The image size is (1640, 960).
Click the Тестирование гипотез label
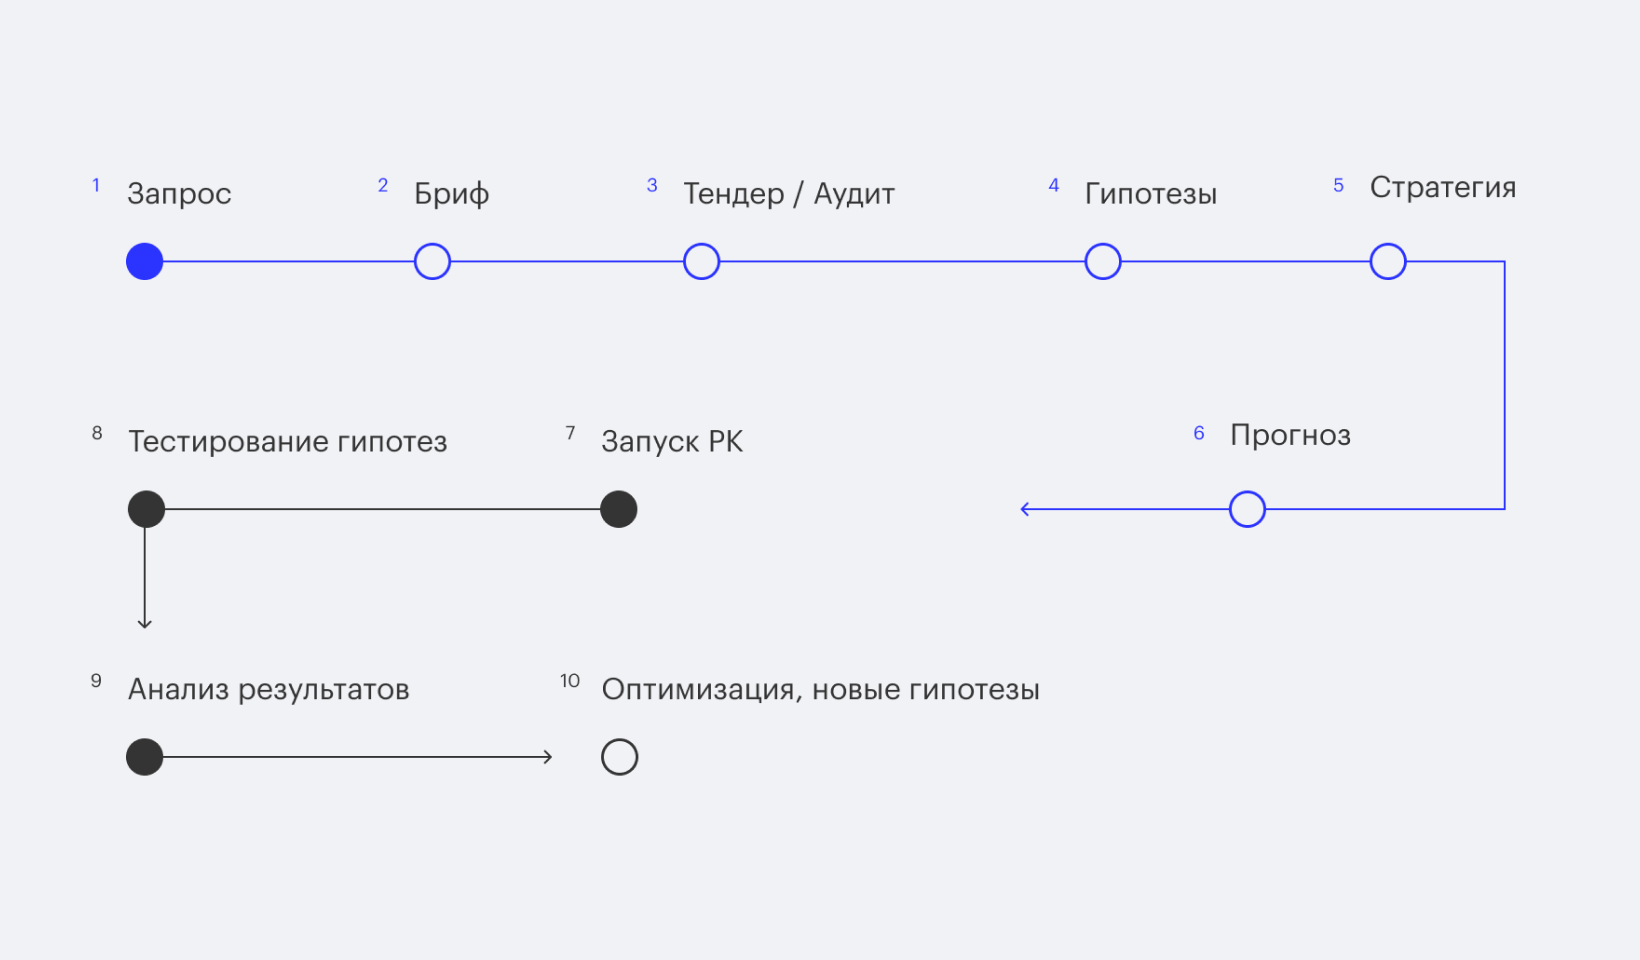tap(287, 441)
